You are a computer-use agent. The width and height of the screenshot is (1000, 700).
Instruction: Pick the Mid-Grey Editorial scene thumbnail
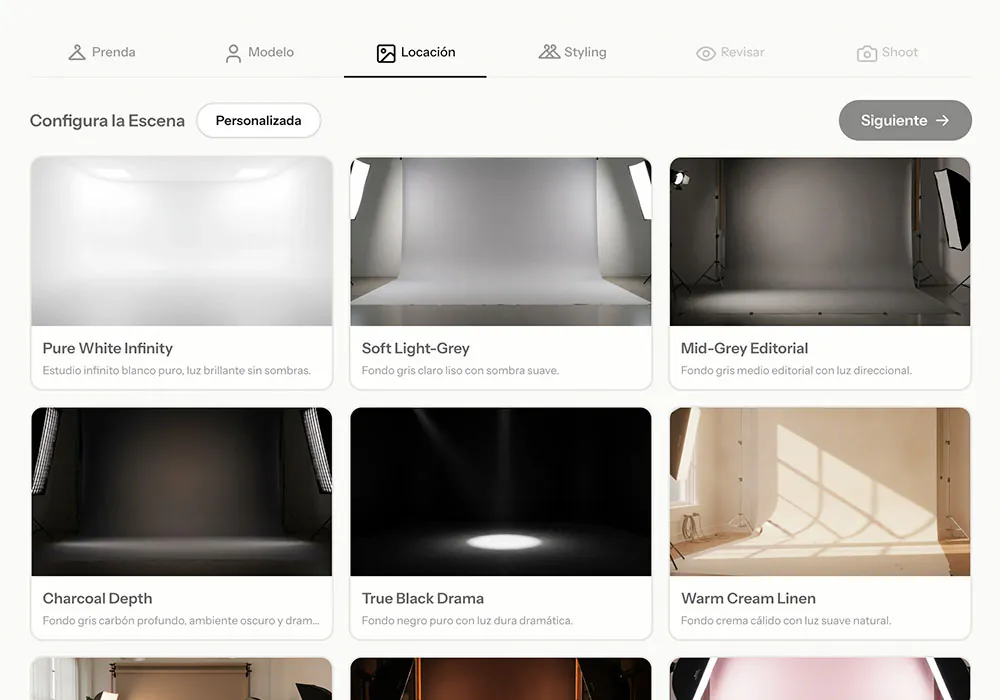click(820, 242)
